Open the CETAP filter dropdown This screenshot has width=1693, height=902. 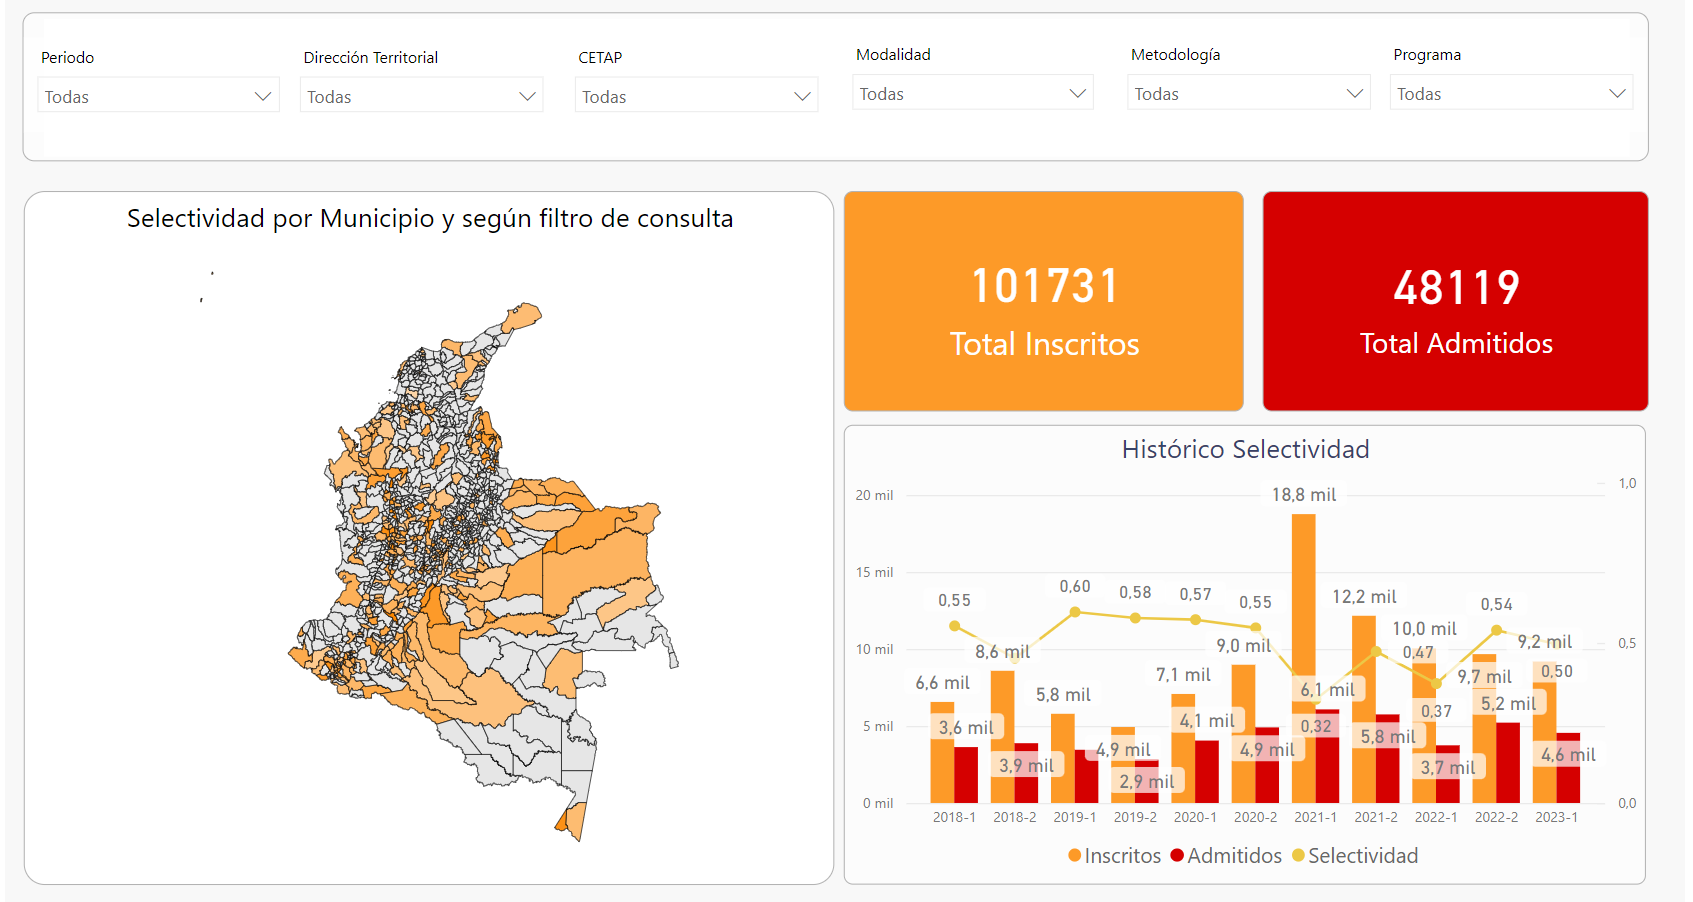pyautogui.click(x=696, y=96)
